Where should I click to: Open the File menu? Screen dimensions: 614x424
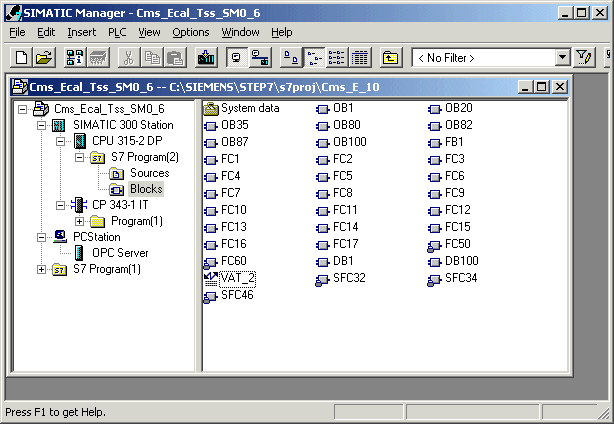tap(17, 32)
